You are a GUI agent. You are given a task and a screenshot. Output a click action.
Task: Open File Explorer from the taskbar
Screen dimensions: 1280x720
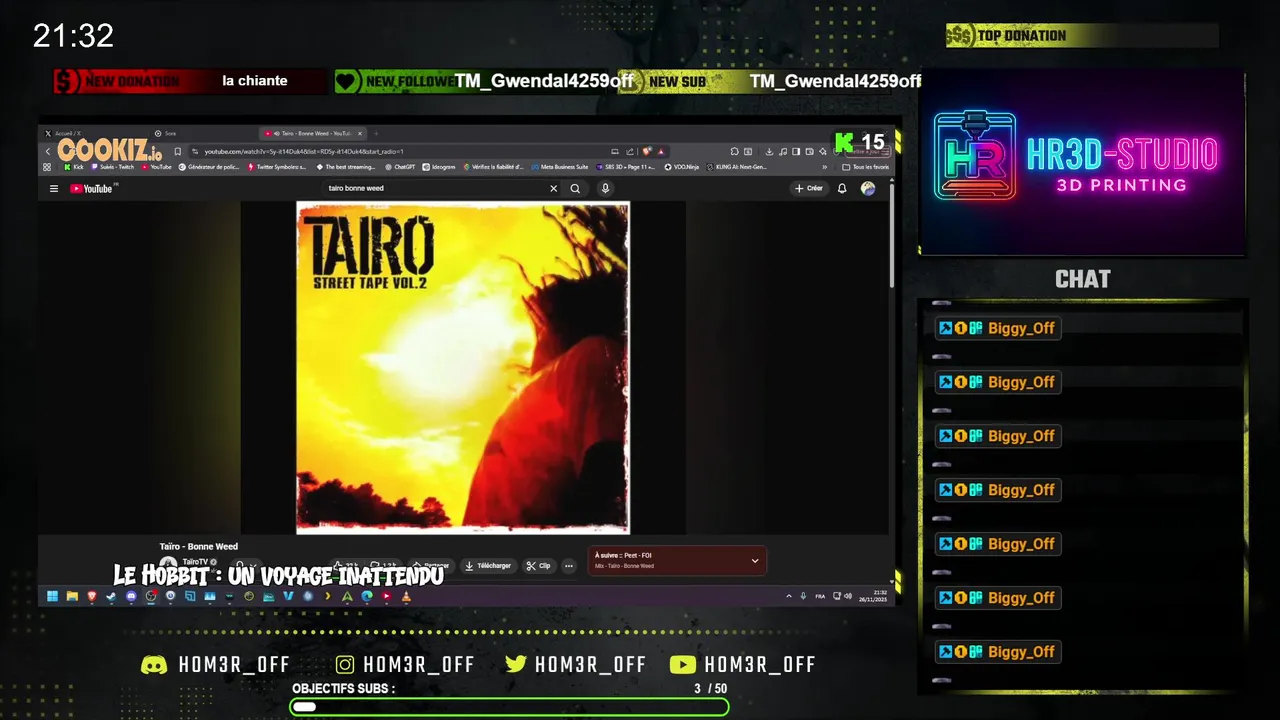72,596
